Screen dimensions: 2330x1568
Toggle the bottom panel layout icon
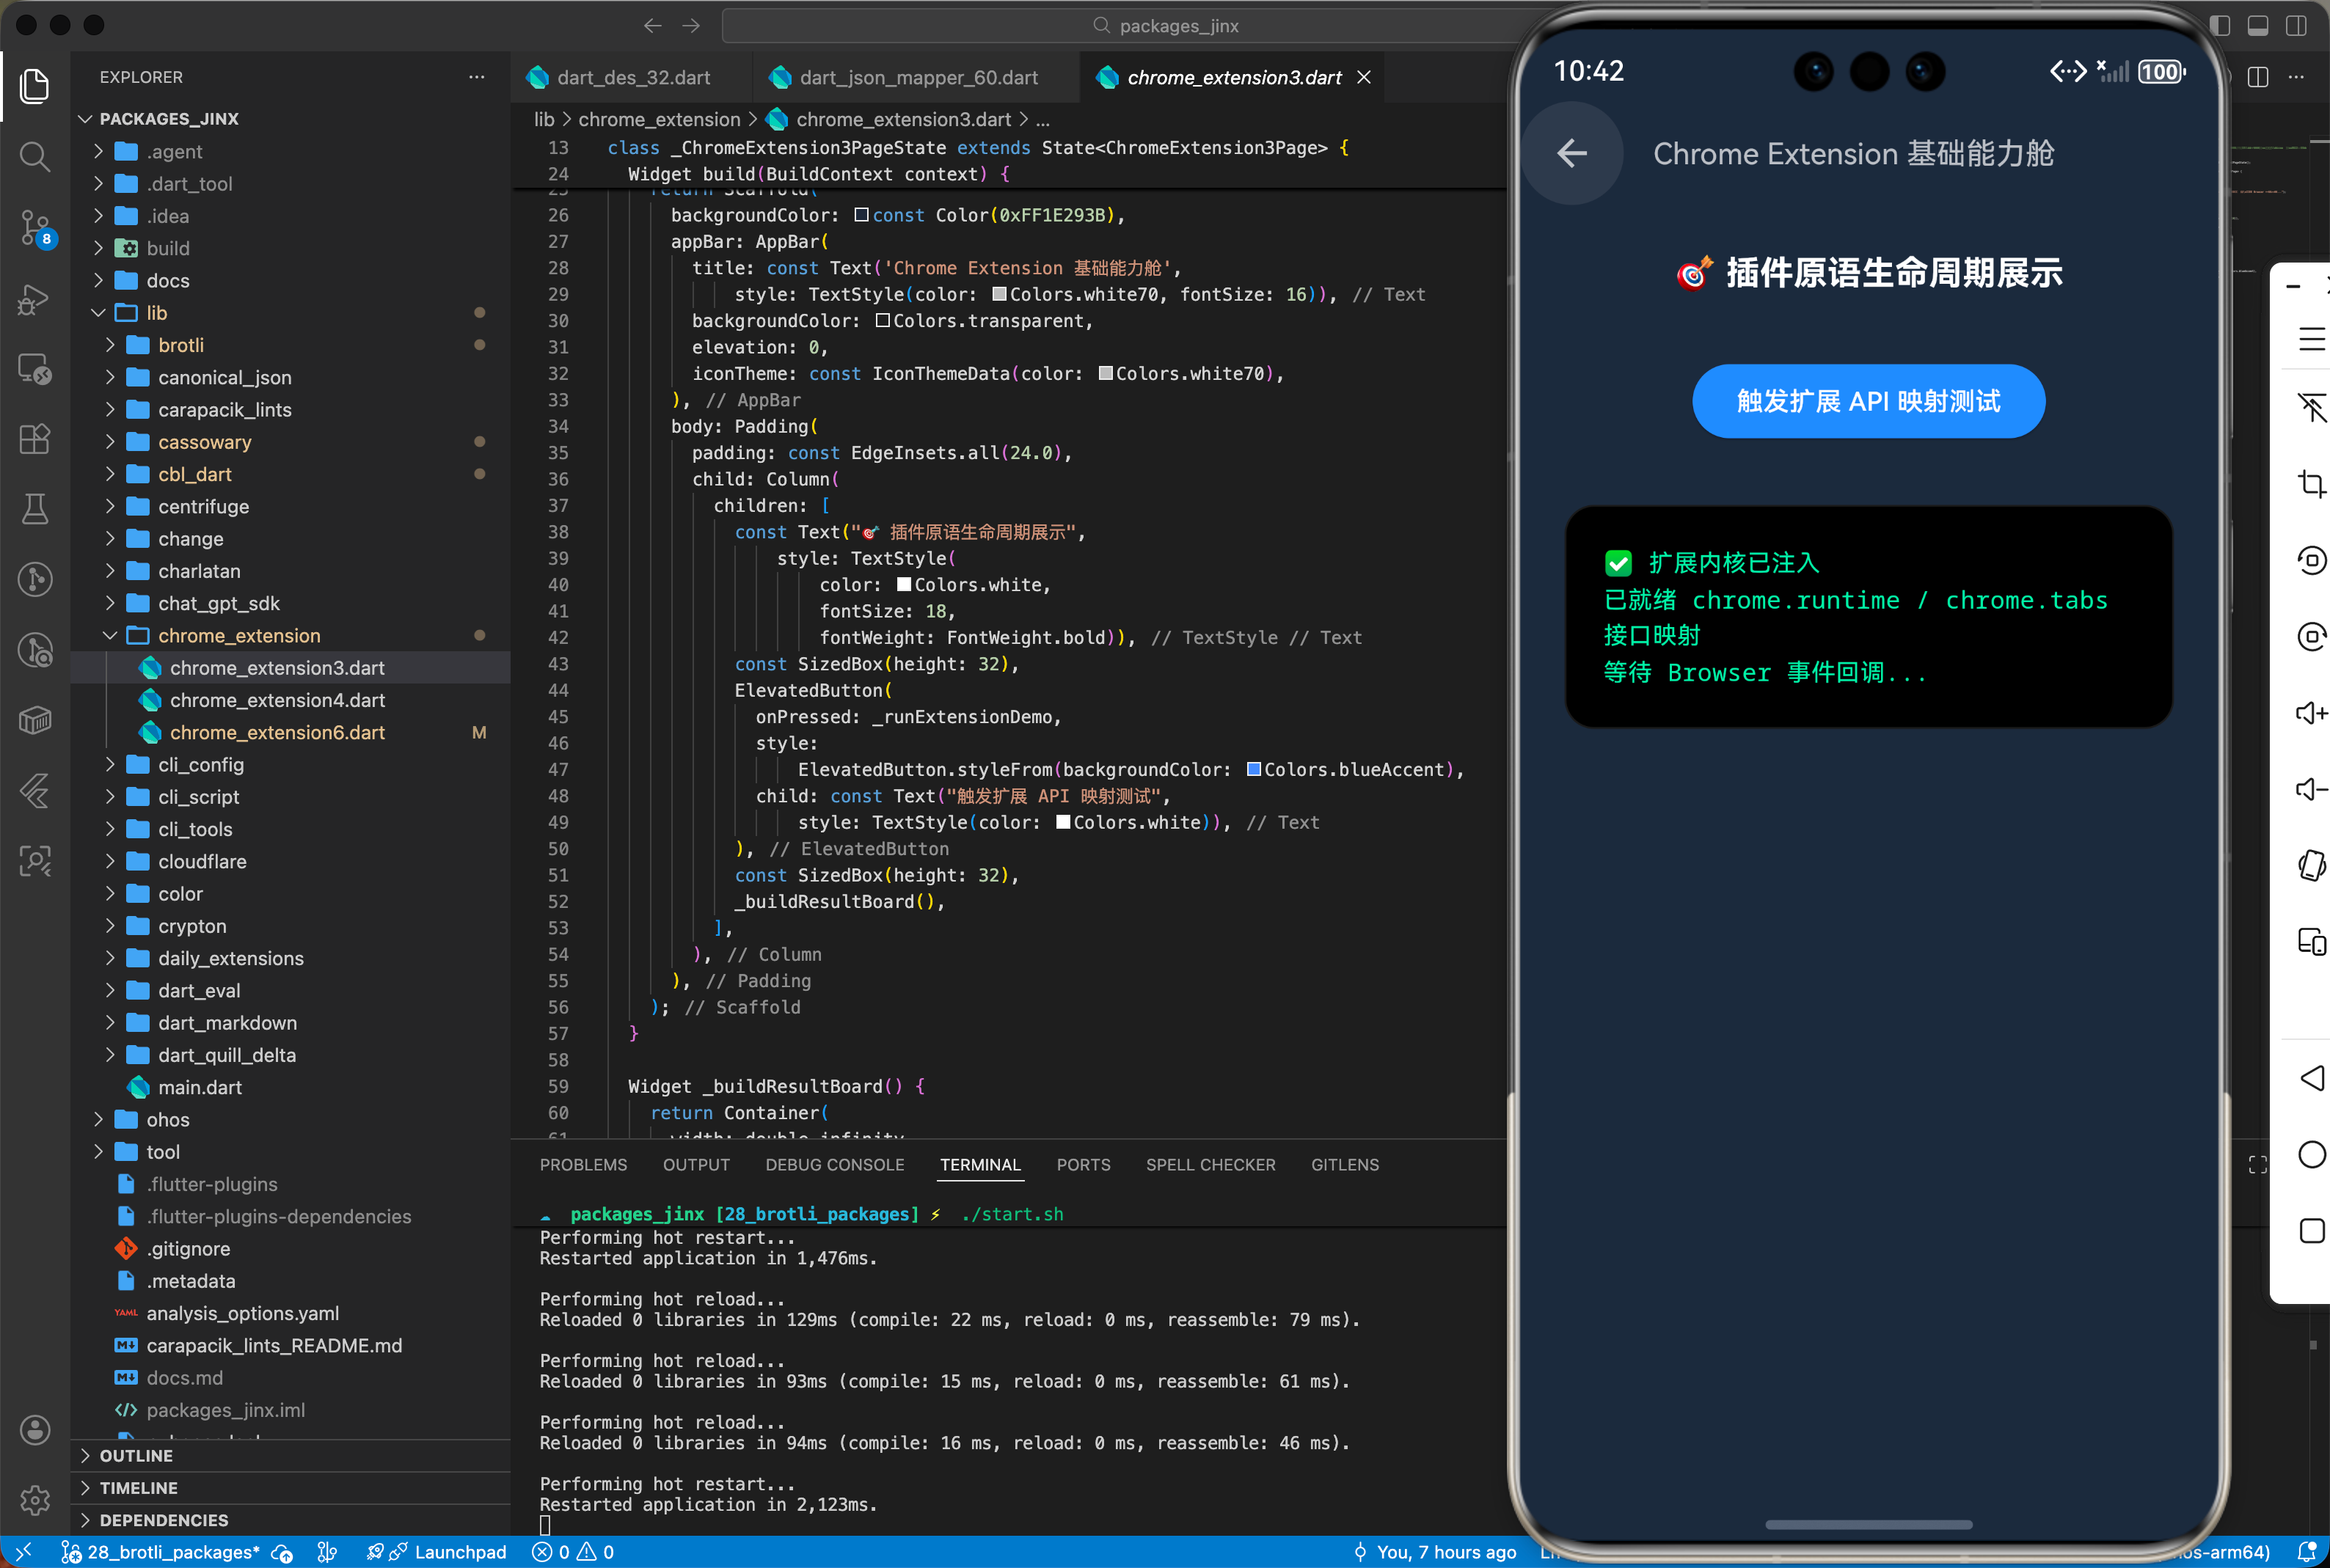point(2258,26)
